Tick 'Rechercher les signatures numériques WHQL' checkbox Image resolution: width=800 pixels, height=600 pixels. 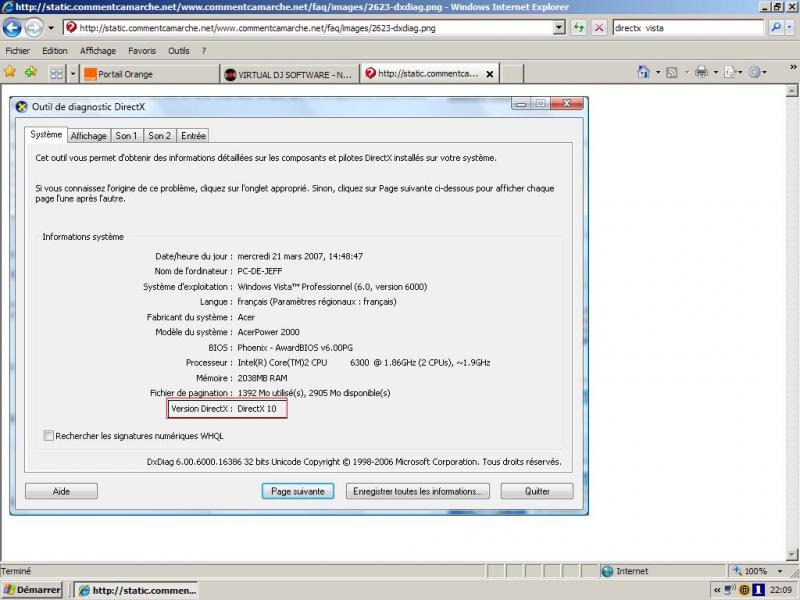click(48, 436)
